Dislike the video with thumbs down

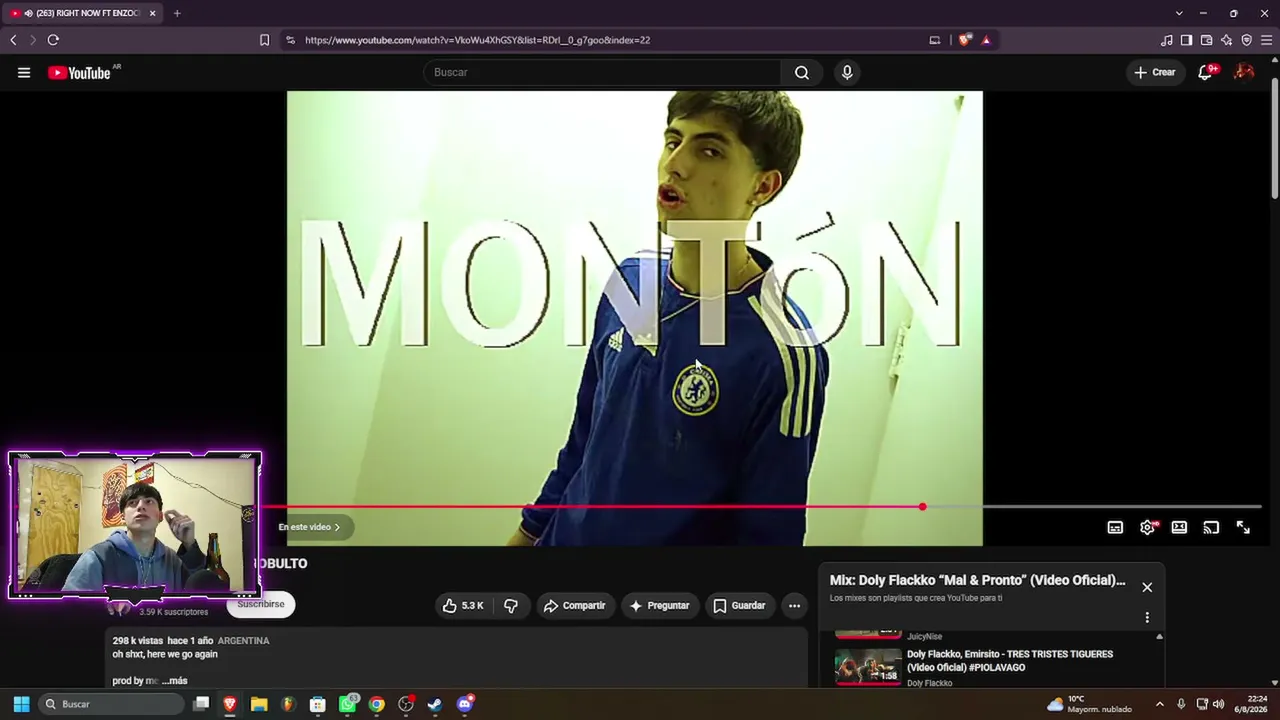pyautogui.click(x=511, y=605)
